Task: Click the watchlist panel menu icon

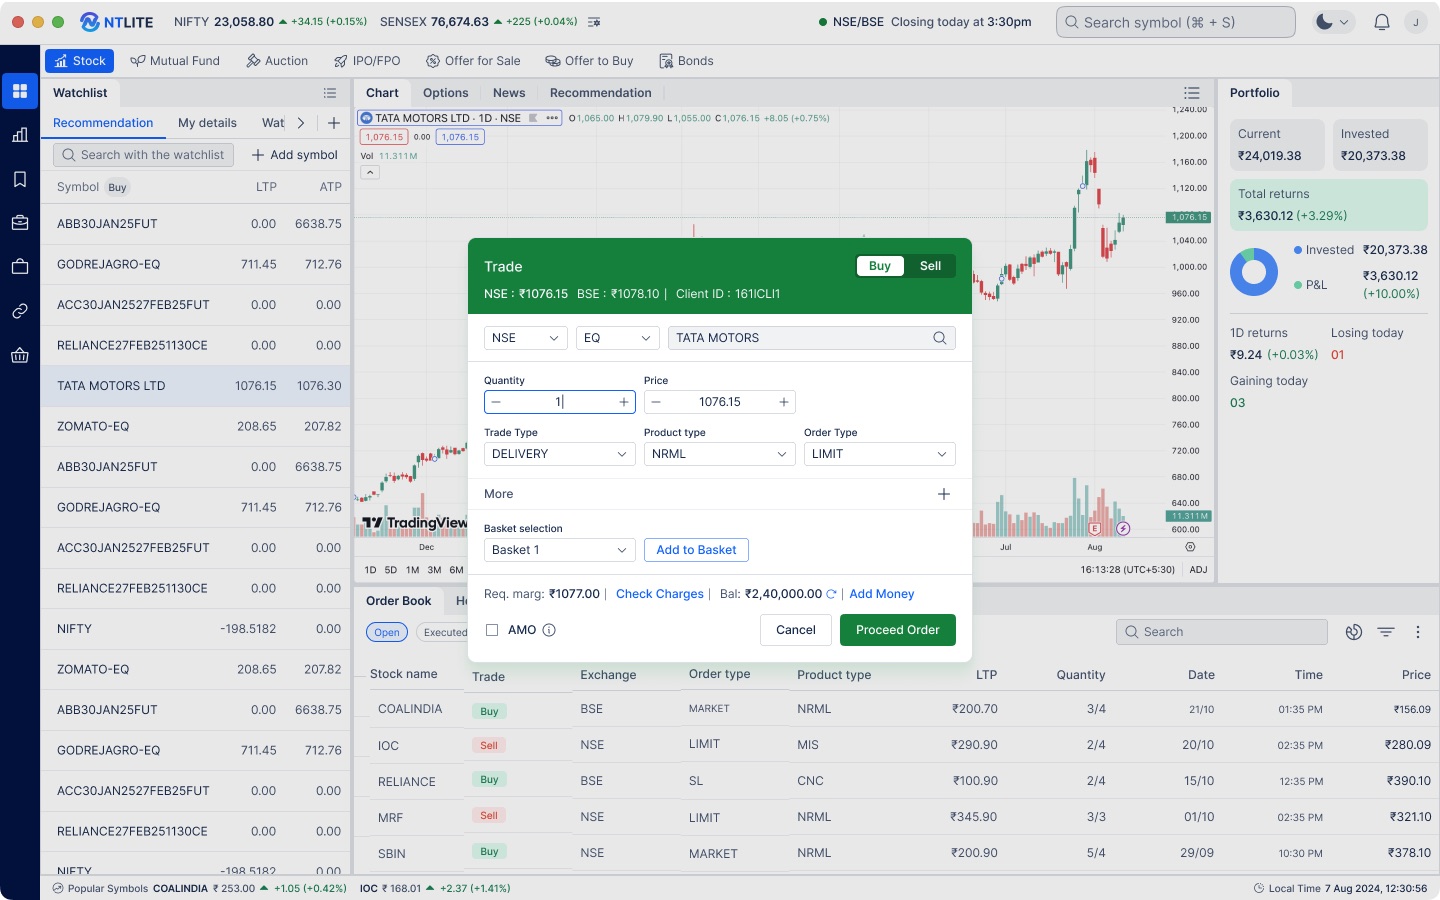Action: (x=330, y=93)
